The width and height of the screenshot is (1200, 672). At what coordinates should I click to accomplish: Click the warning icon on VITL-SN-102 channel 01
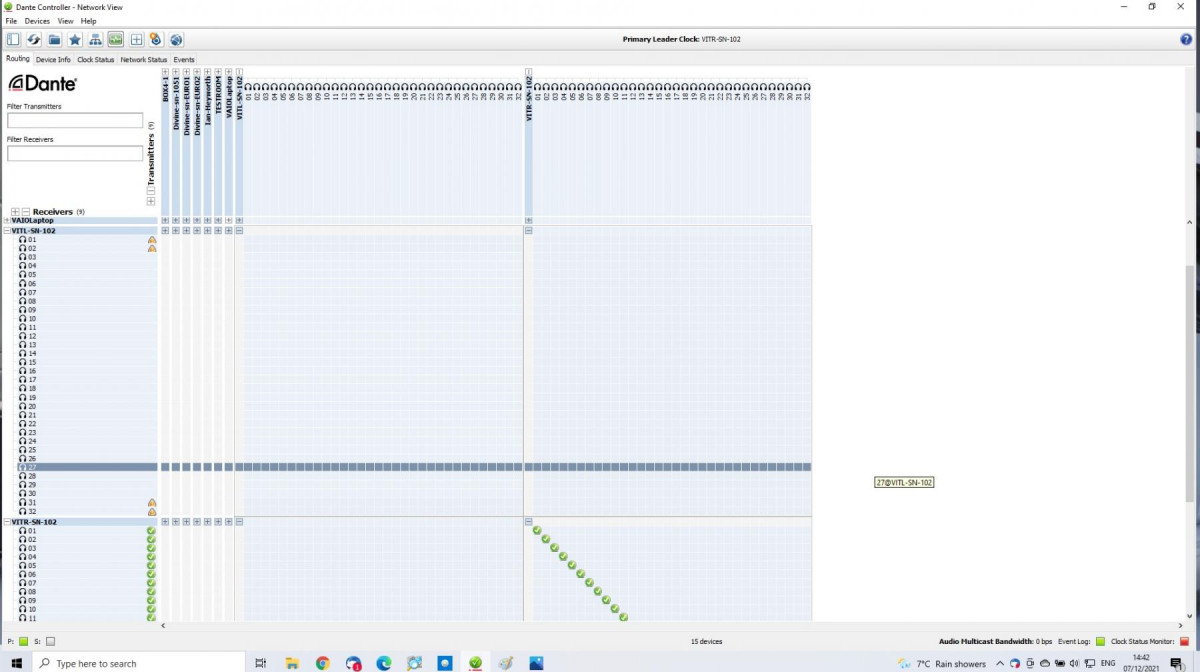click(152, 240)
